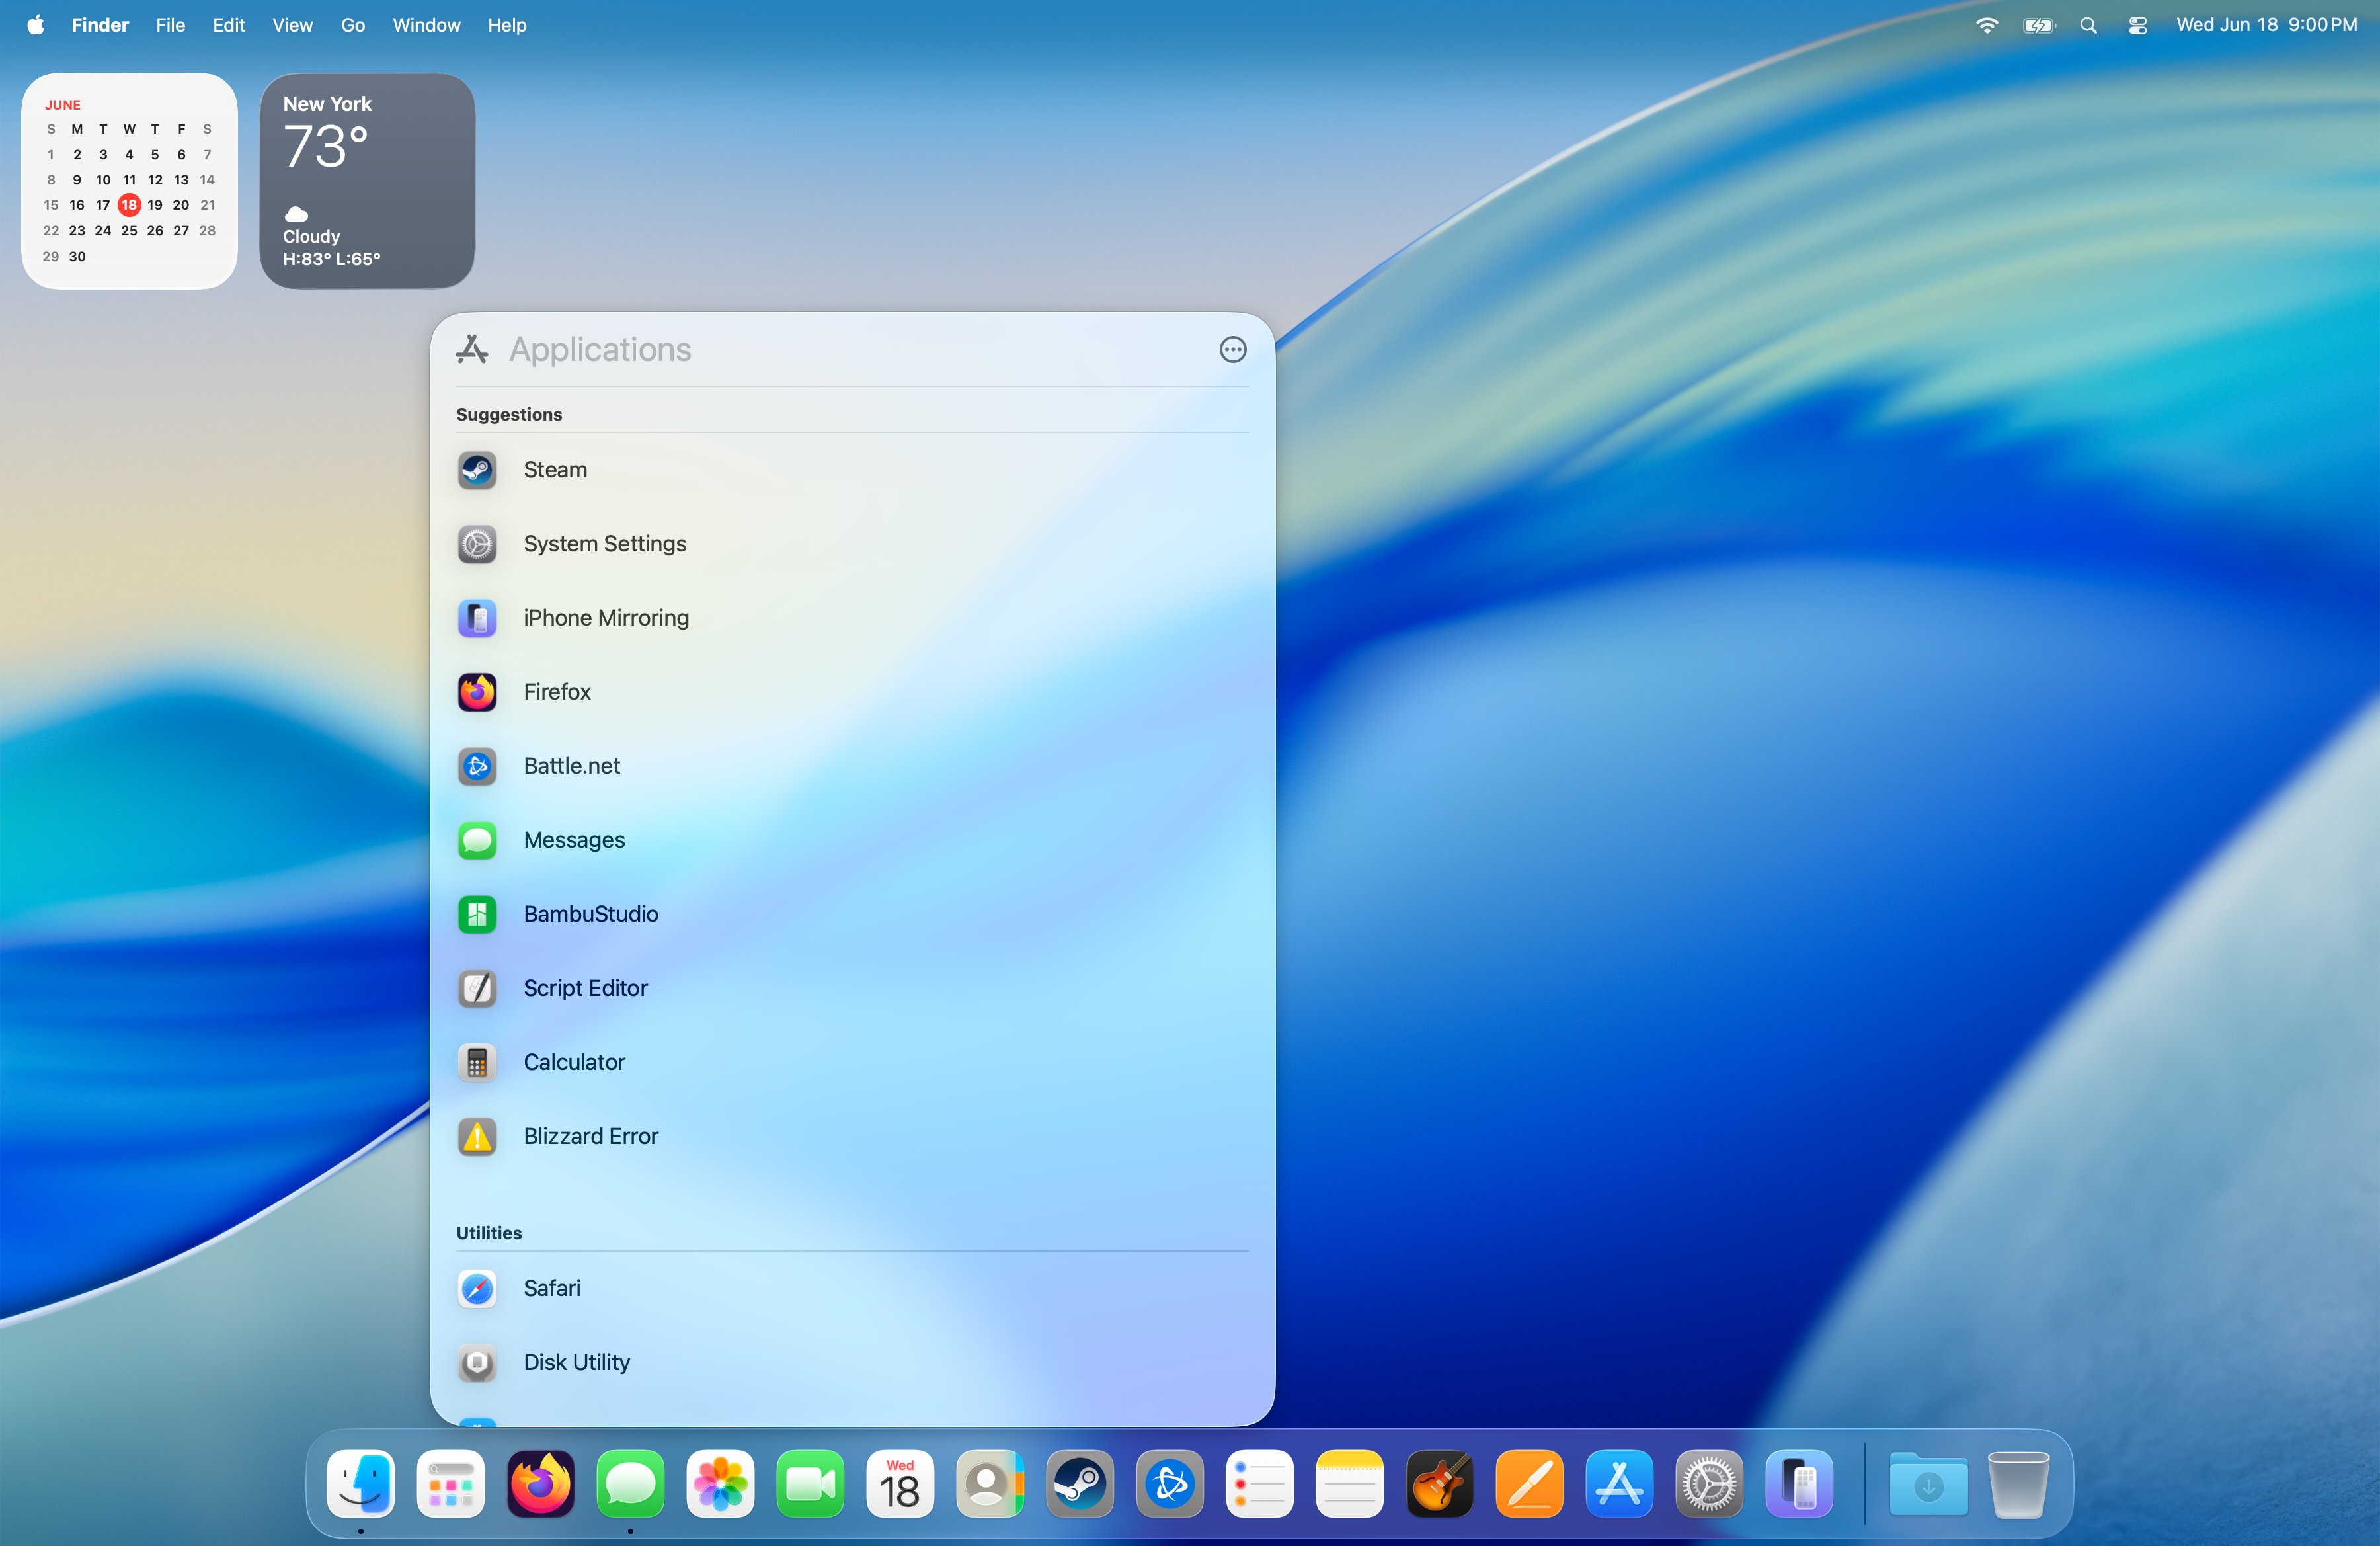The height and width of the screenshot is (1546, 2380).
Task: Select June 18 in calendar widget
Action: 129,205
